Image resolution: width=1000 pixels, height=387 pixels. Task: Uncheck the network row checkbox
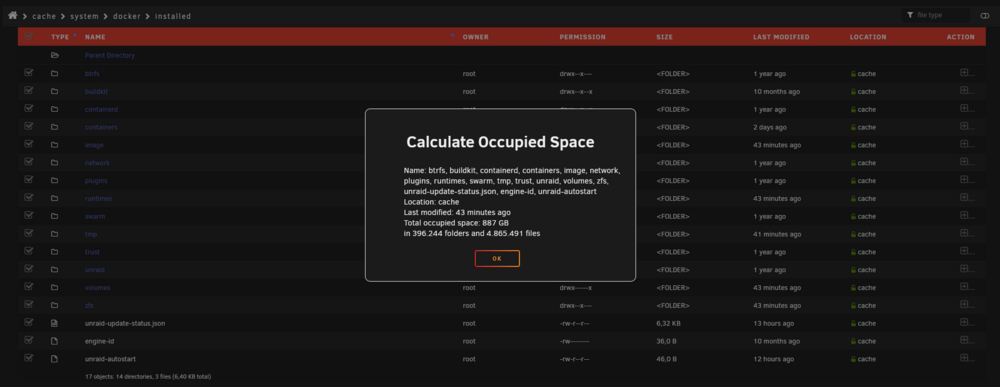29,162
